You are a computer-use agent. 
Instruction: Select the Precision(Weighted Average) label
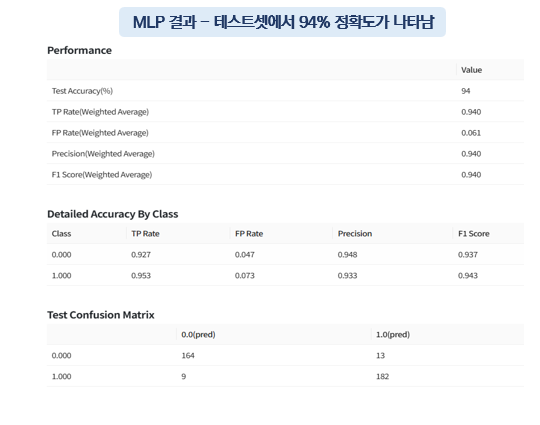tap(103, 154)
